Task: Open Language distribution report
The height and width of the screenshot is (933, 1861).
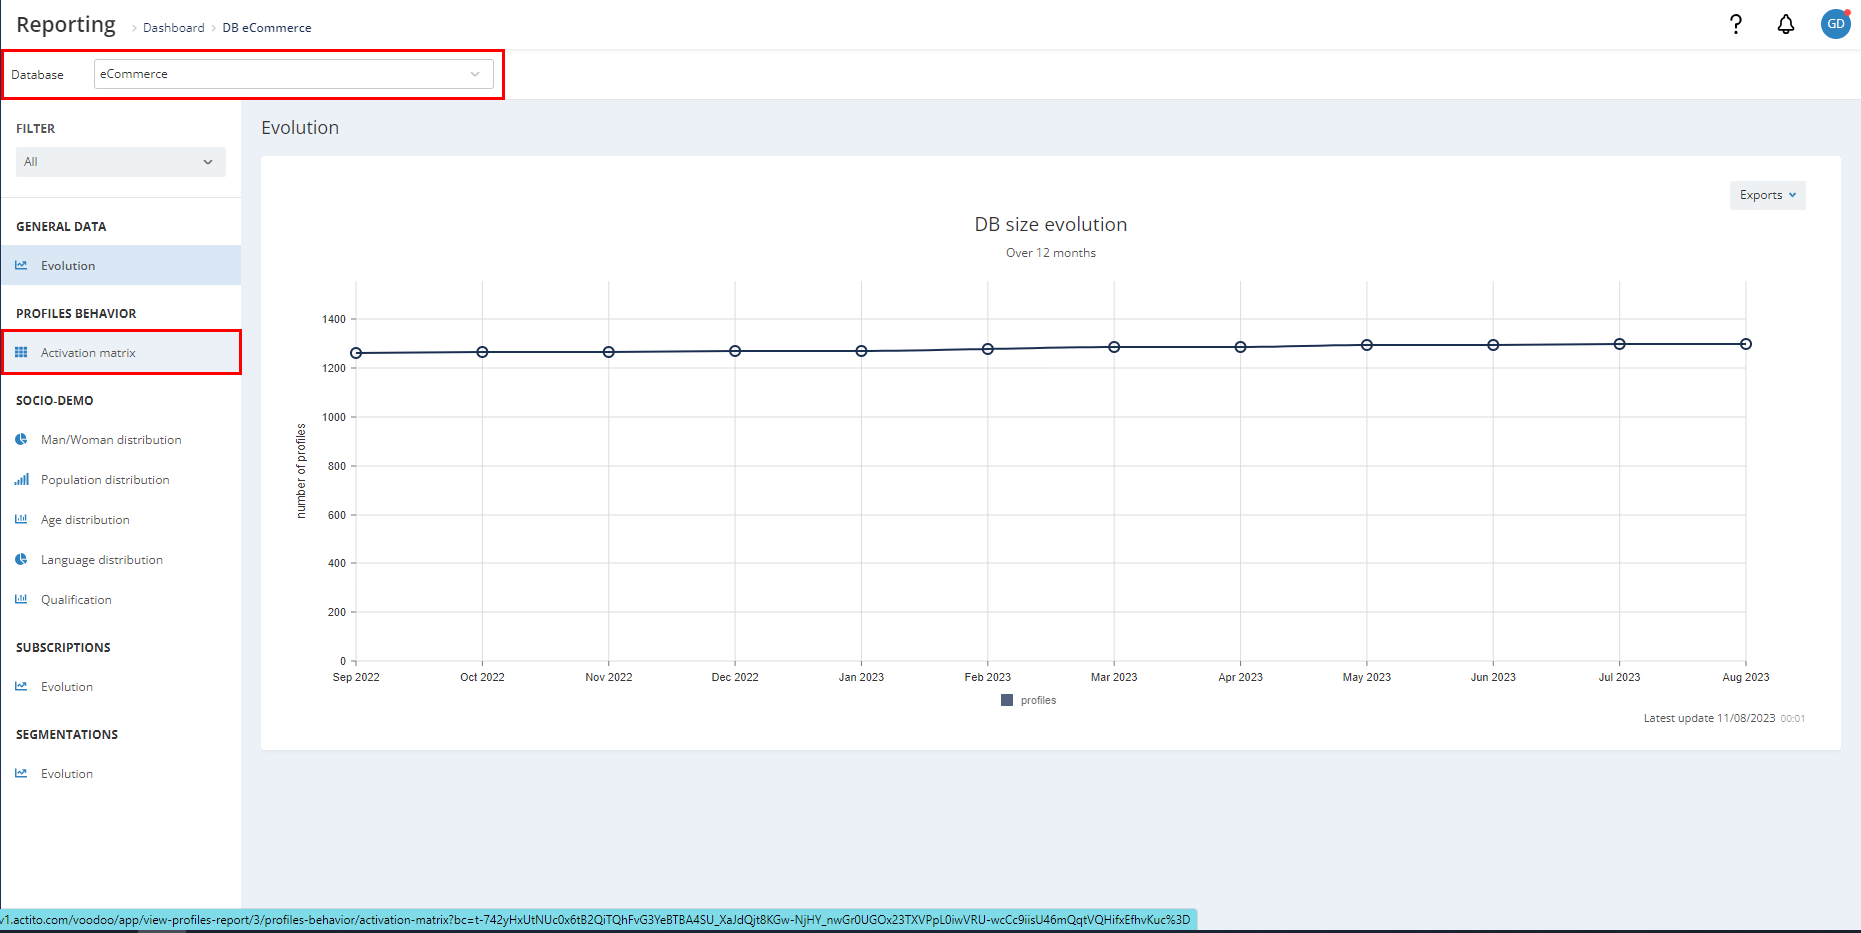Action: (x=121, y=559)
